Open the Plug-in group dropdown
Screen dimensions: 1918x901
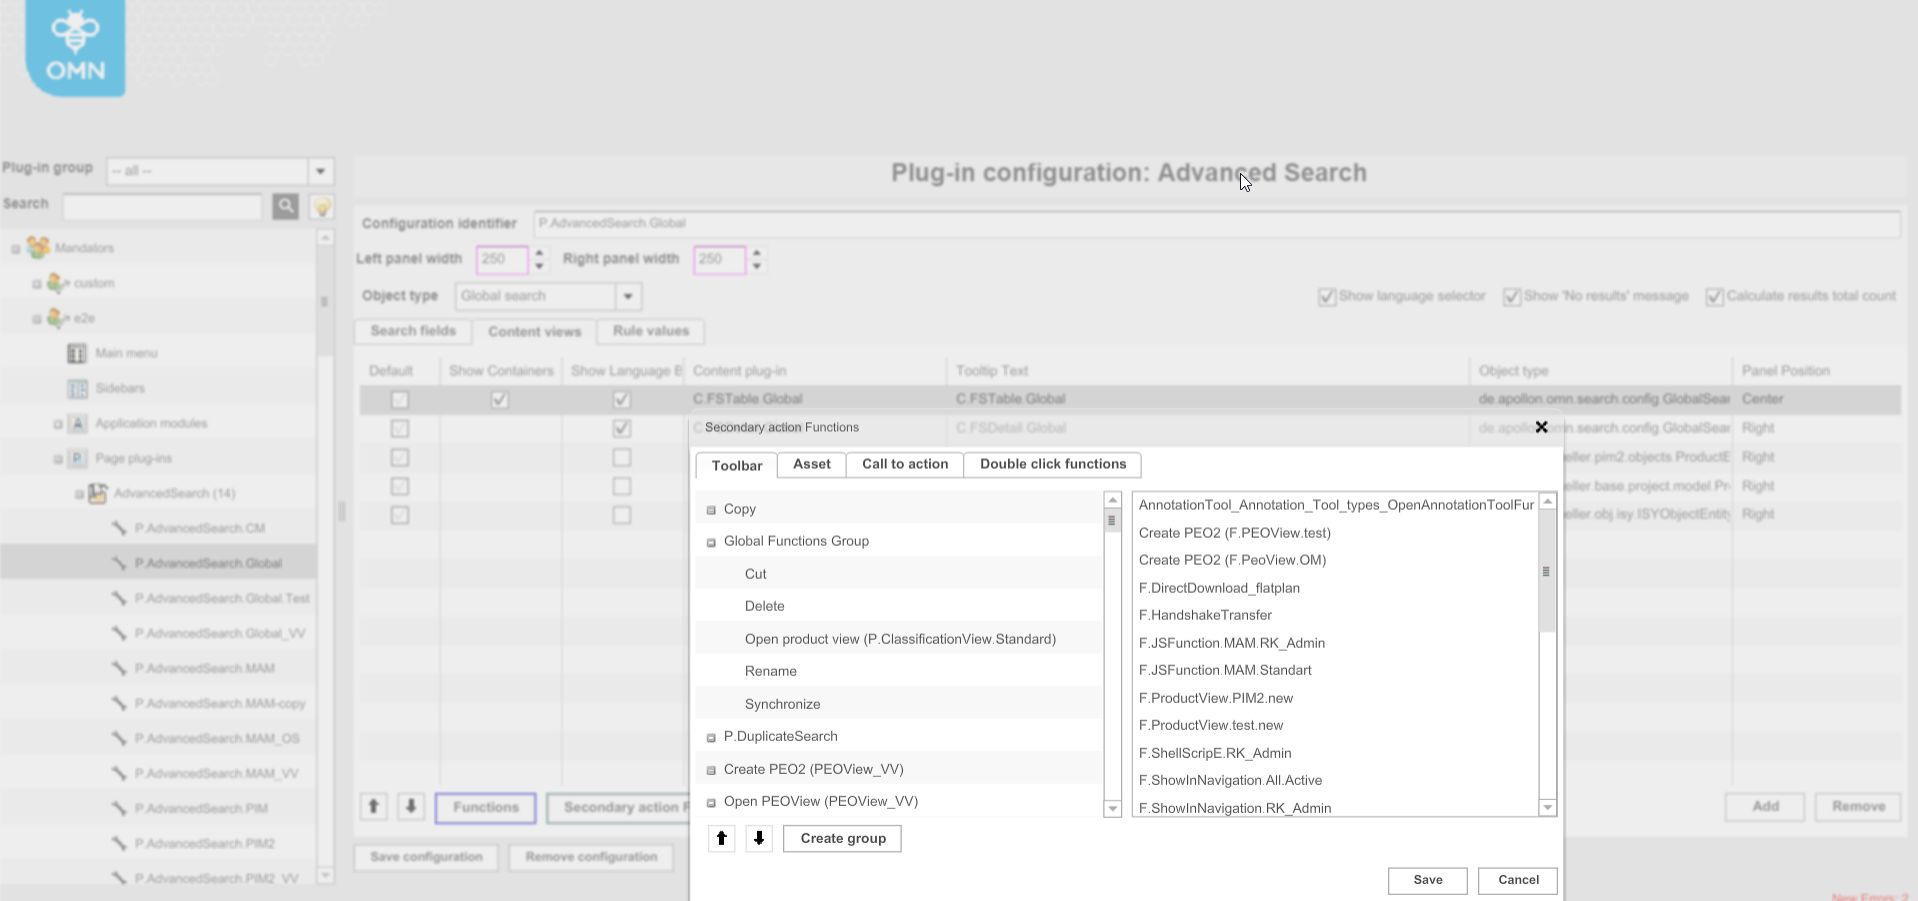(x=320, y=171)
